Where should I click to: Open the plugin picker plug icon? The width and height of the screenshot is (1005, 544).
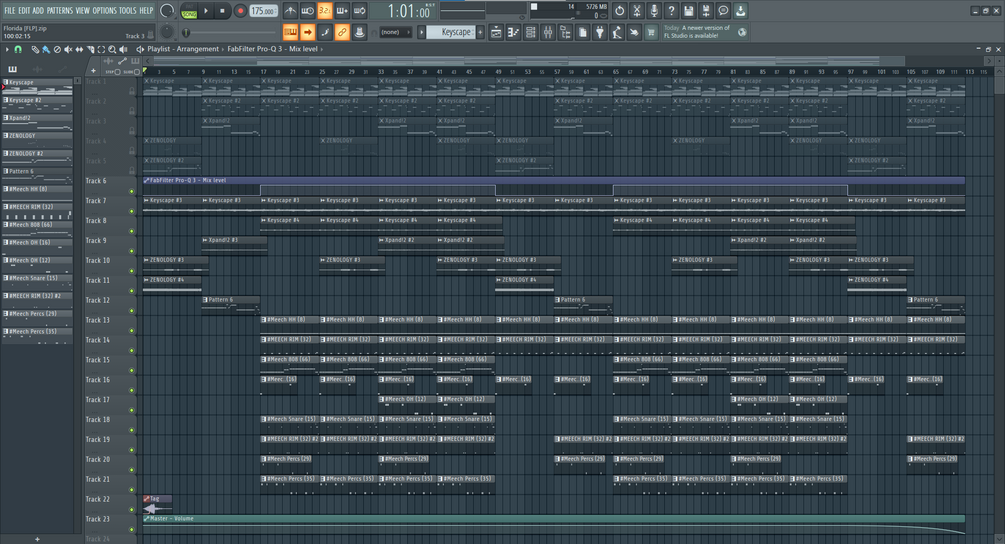[x=600, y=32]
